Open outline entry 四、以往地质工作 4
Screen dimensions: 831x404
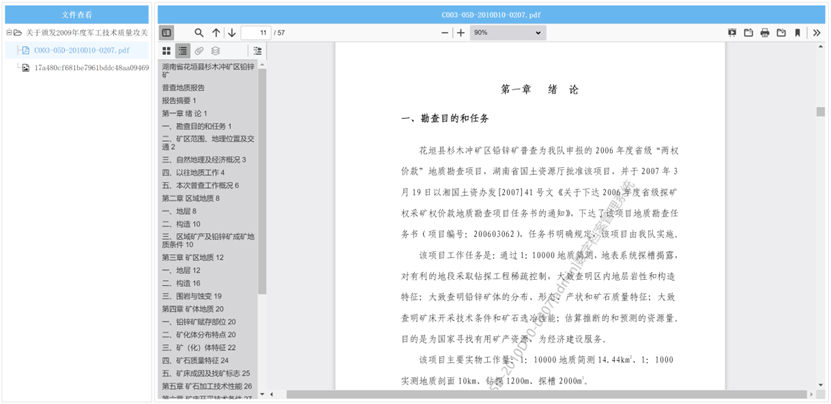[x=193, y=172]
